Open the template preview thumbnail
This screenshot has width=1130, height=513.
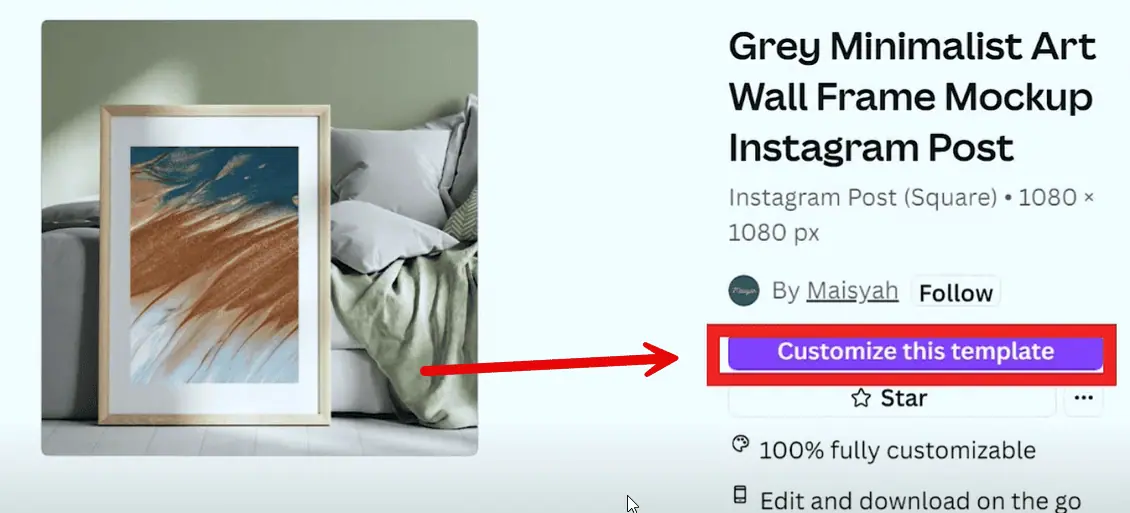259,238
